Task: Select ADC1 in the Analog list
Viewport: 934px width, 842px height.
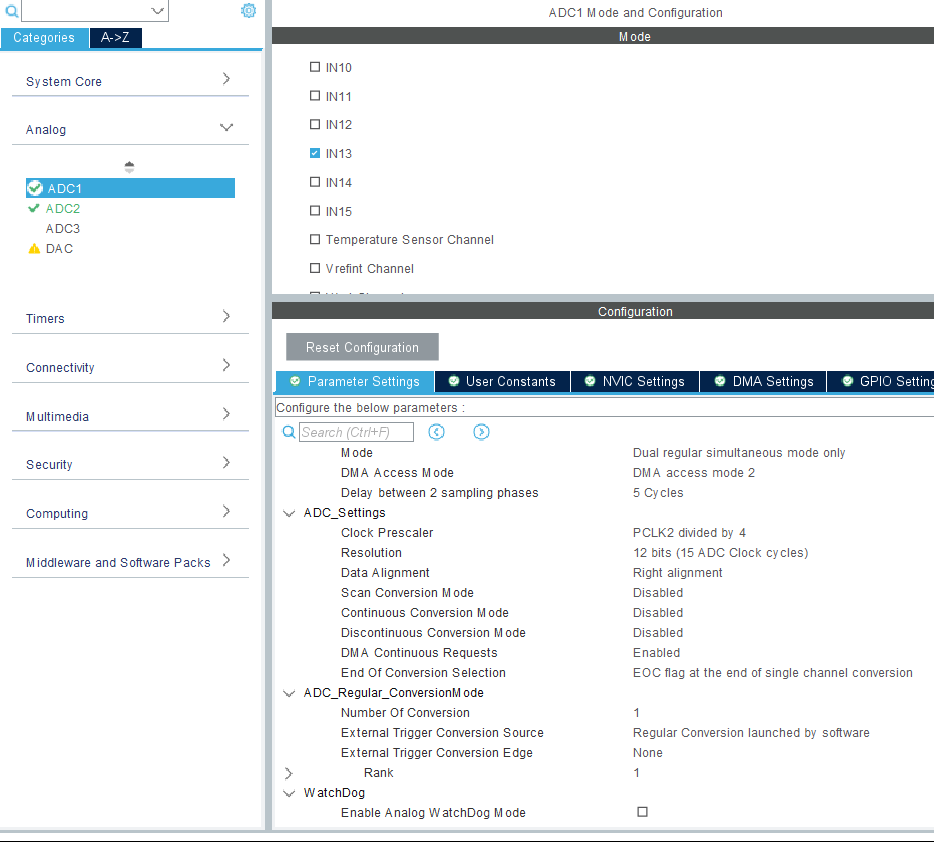Action: point(130,188)
